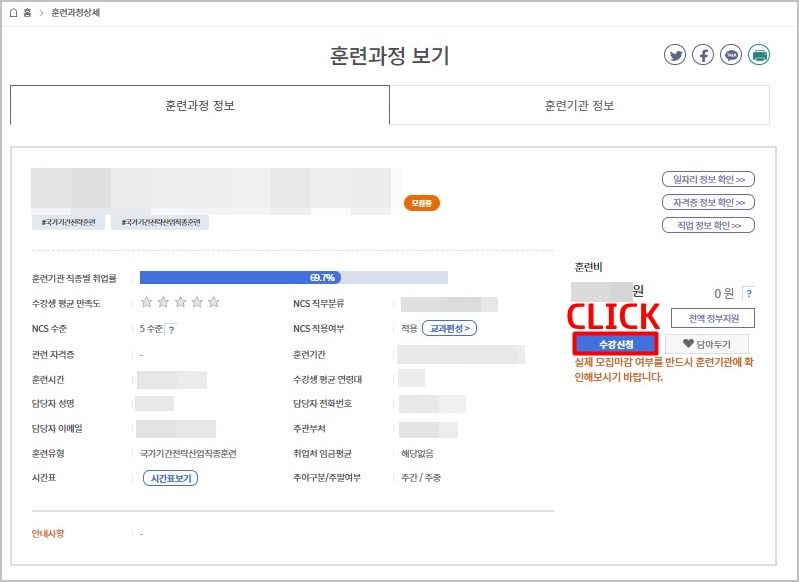Open the help icon beside 0 원

[x=749, y=294]
